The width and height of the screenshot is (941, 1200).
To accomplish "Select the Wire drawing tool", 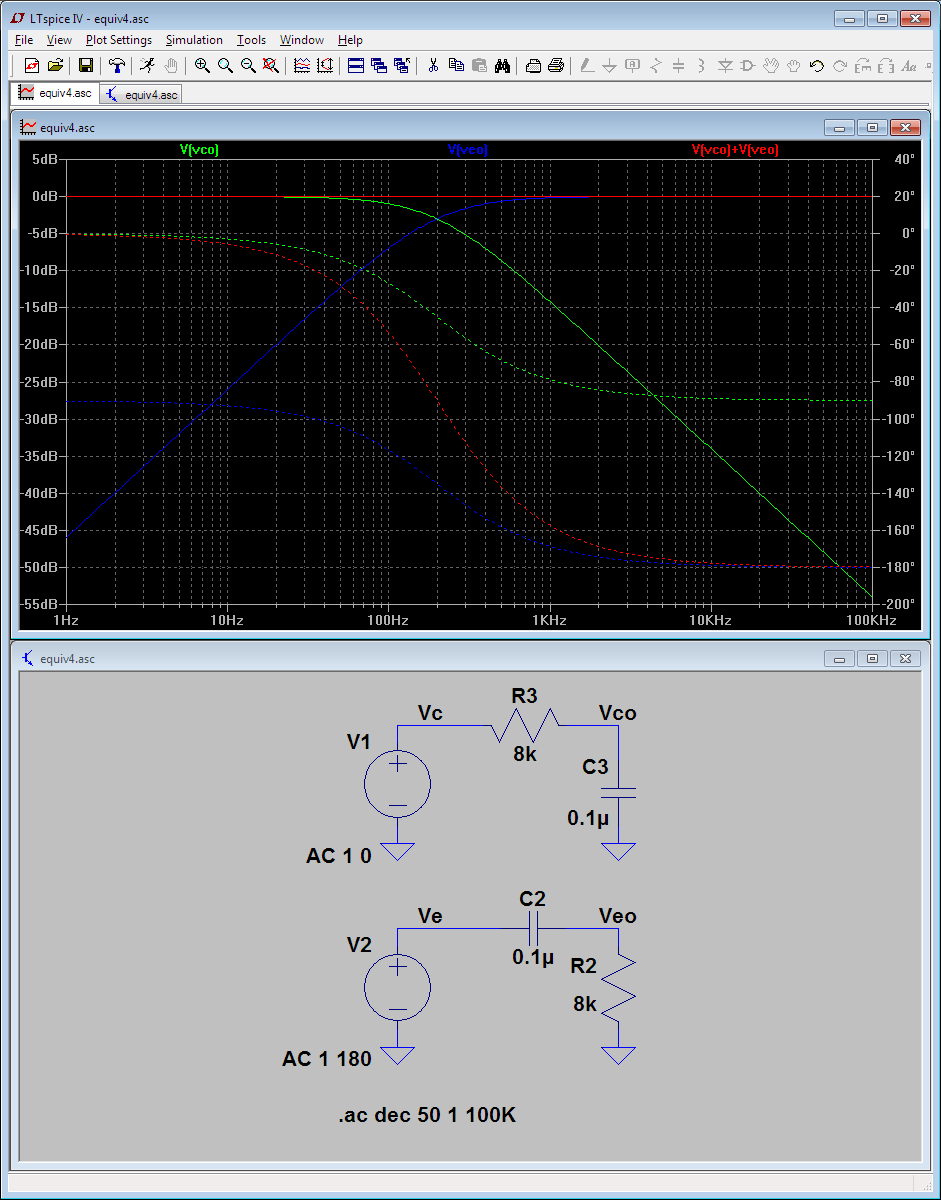I will click(586, 65).
